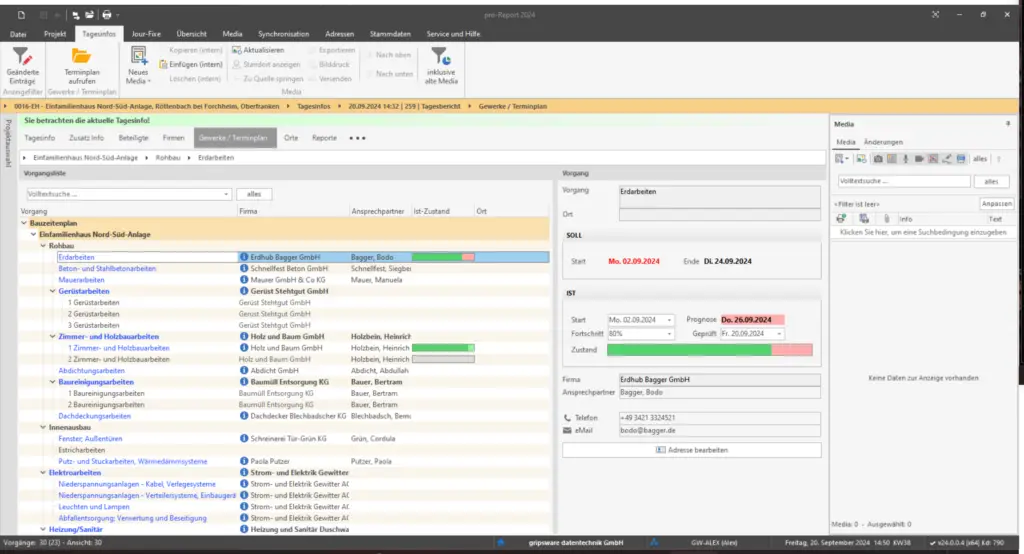This screenshot has width=1024, height=554.
Task: Open the Stammdaten ribbon tab
Action: (x=391, y=34)
